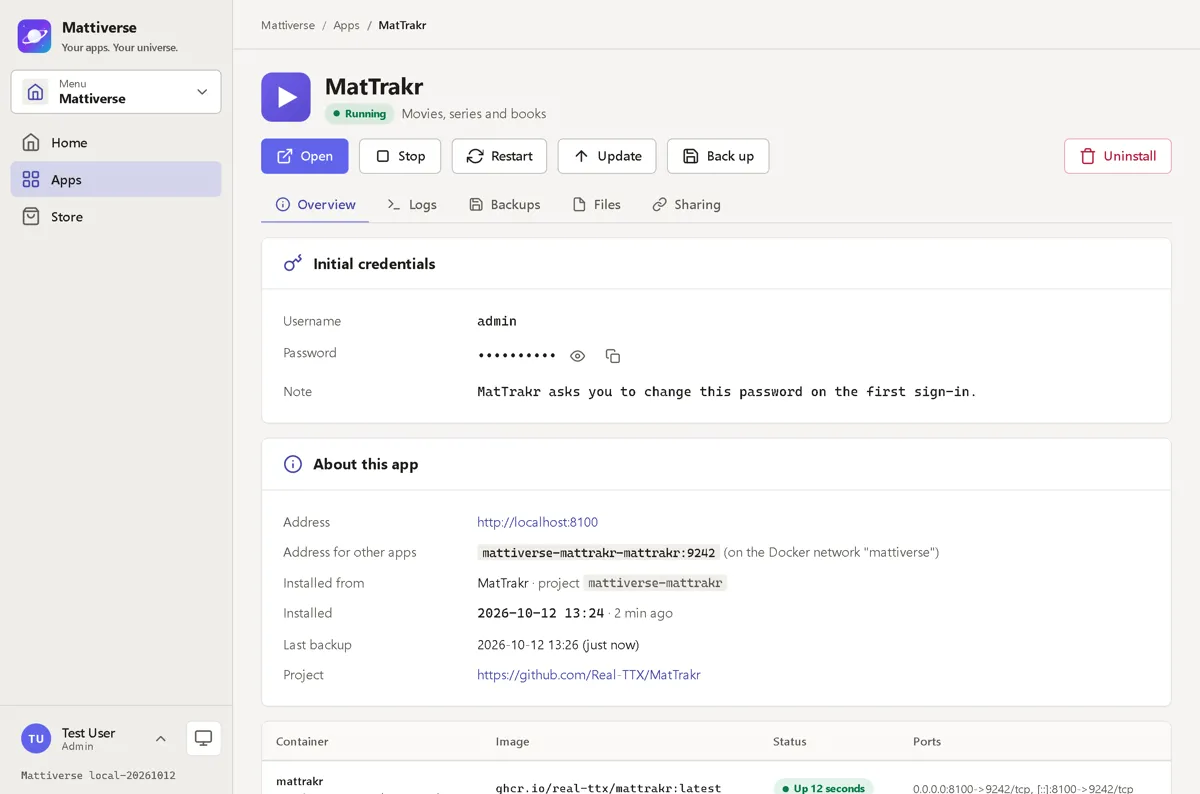Switch to the Logs tab
This screenshot has width=1200, height=794.
point(412,205)
